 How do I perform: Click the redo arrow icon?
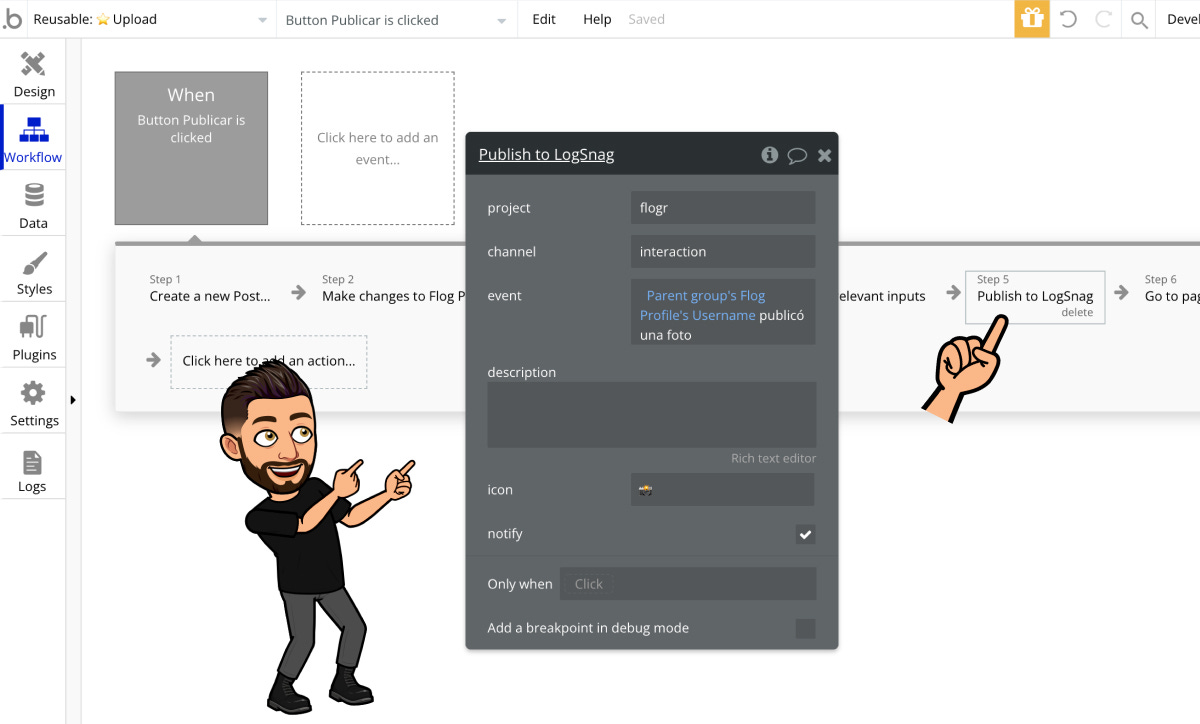1103,19
